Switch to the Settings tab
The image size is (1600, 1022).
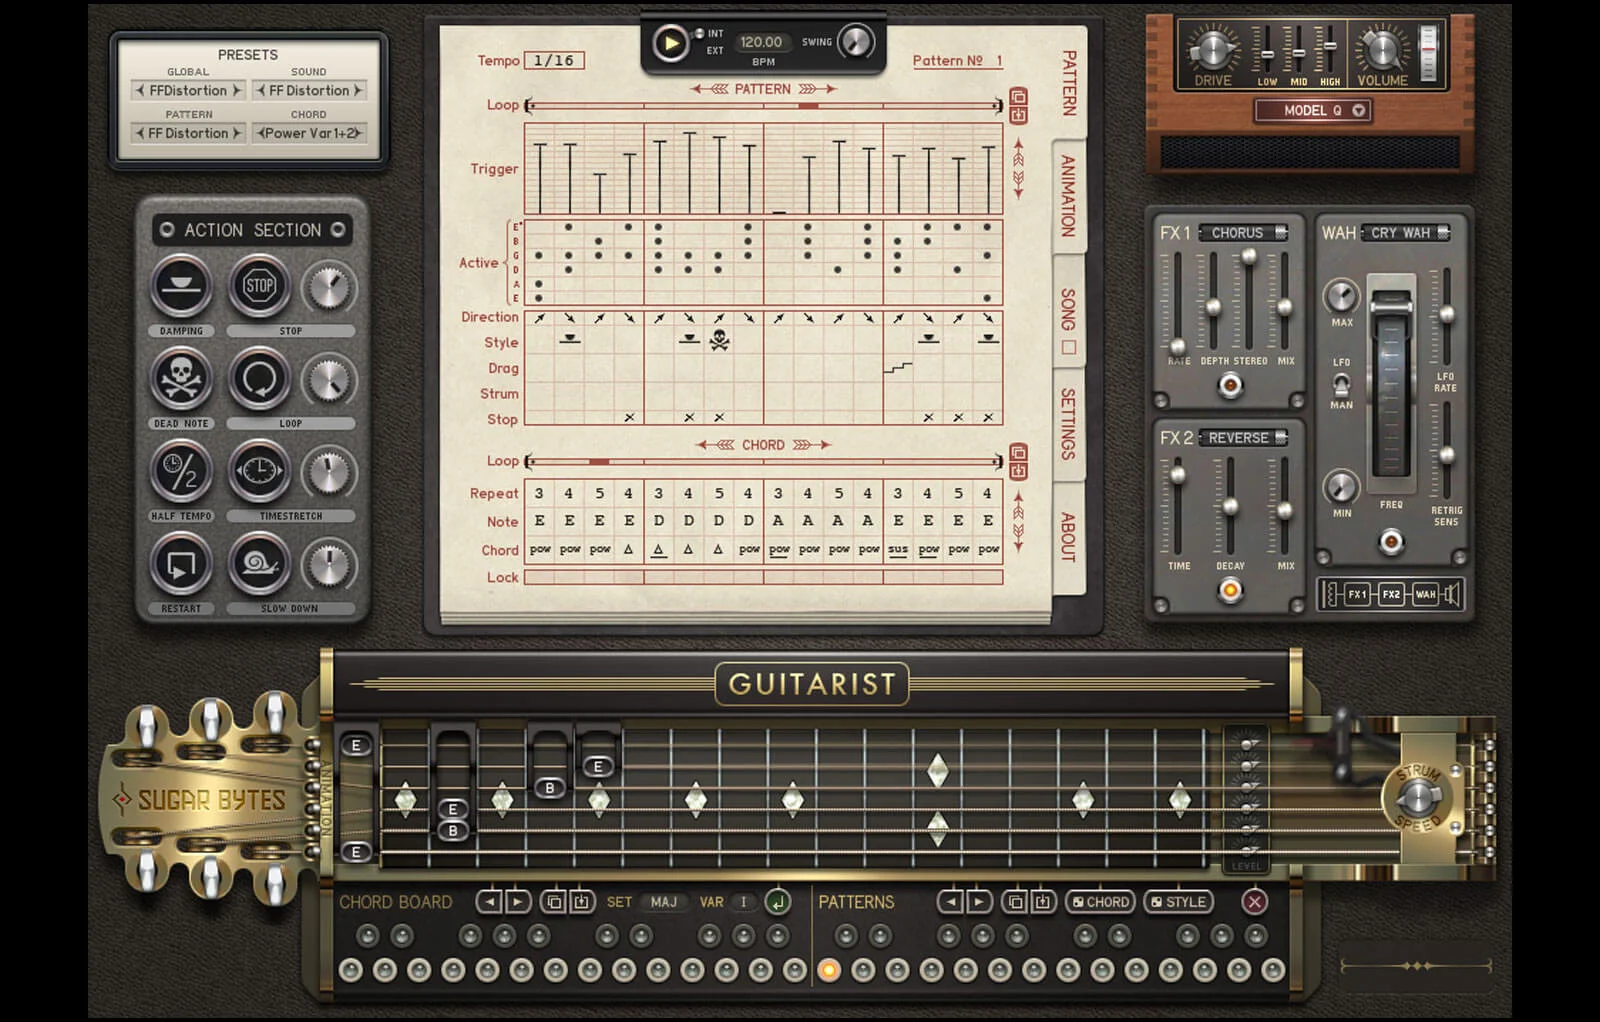(1069, 424)
